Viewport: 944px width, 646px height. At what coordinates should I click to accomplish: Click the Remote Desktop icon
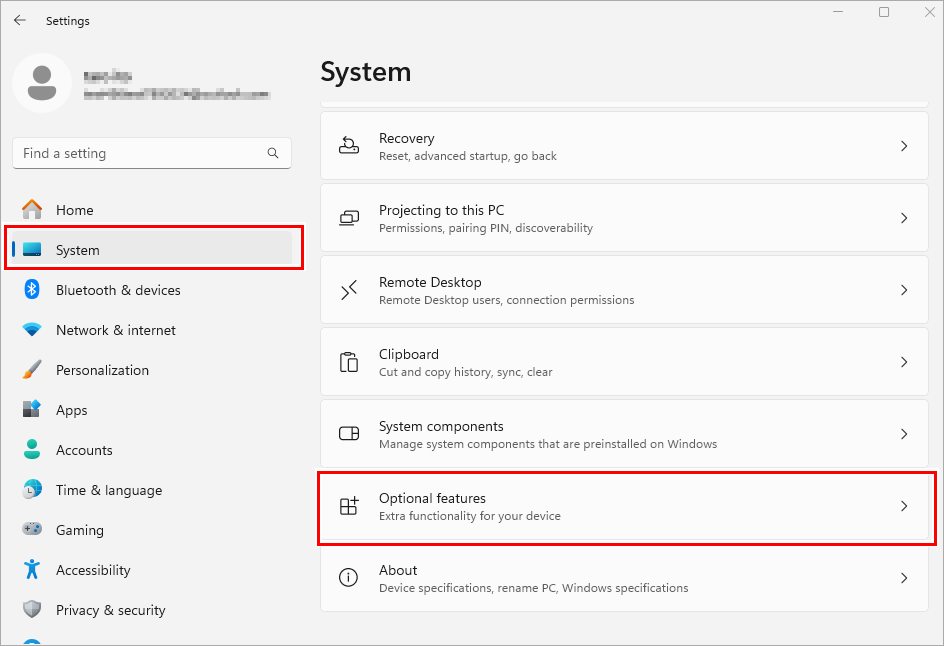click(348, 289)
